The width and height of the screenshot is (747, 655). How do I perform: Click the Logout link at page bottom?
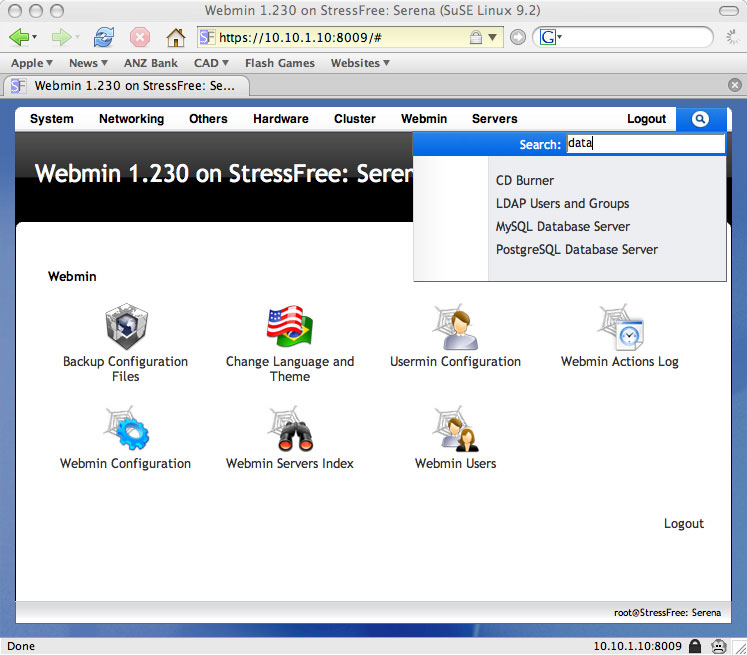[684, 524]
